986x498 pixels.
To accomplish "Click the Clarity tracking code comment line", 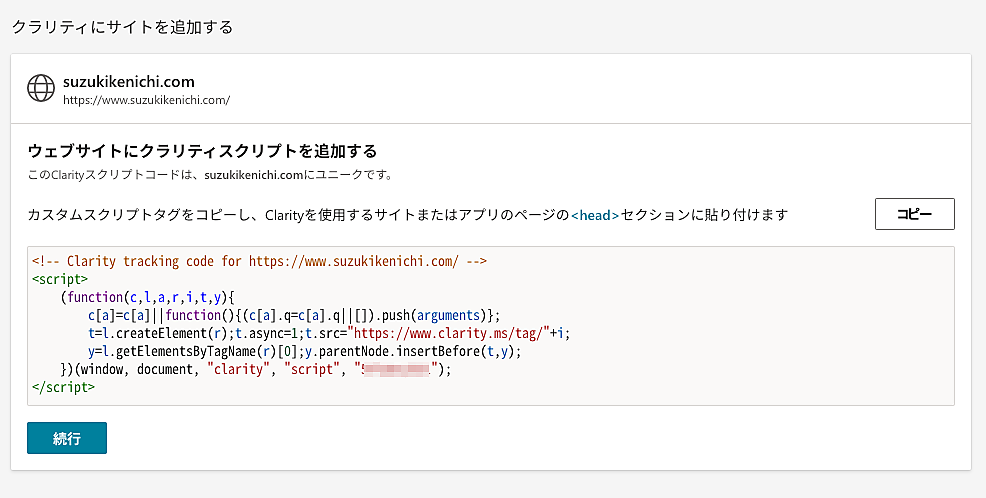I will coord(259,262).
